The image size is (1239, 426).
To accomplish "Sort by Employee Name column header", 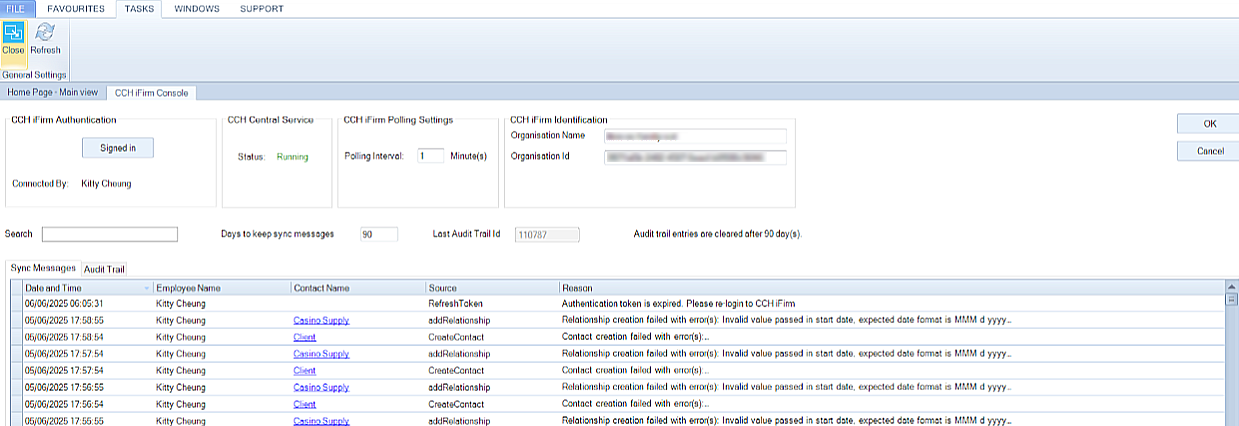I will 221,288.
